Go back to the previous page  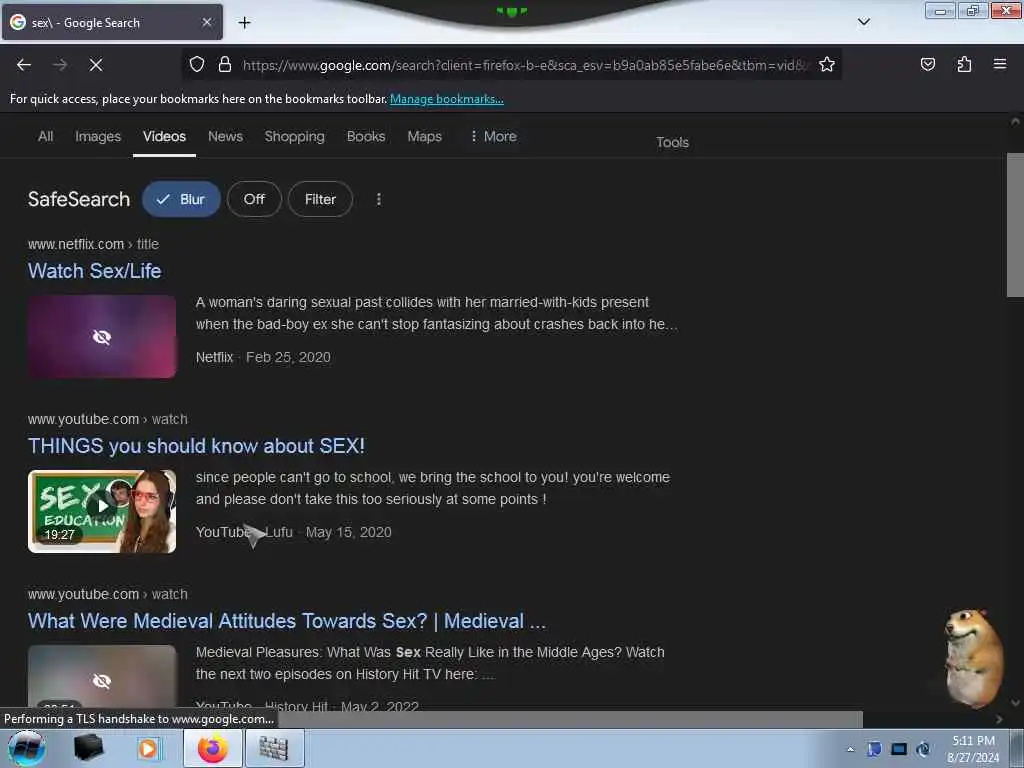[24, 65]
